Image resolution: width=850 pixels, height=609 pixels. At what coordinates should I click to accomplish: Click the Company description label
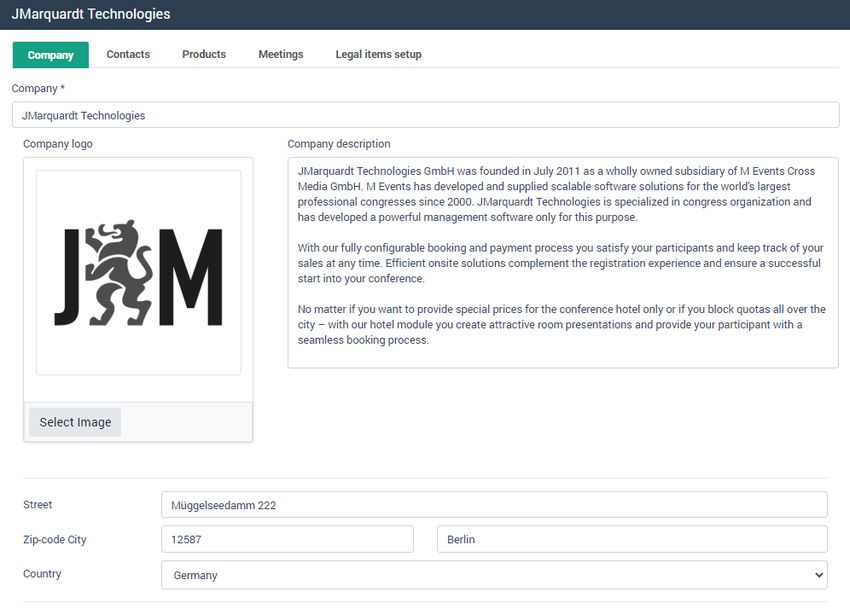click(x=339, y=144)
